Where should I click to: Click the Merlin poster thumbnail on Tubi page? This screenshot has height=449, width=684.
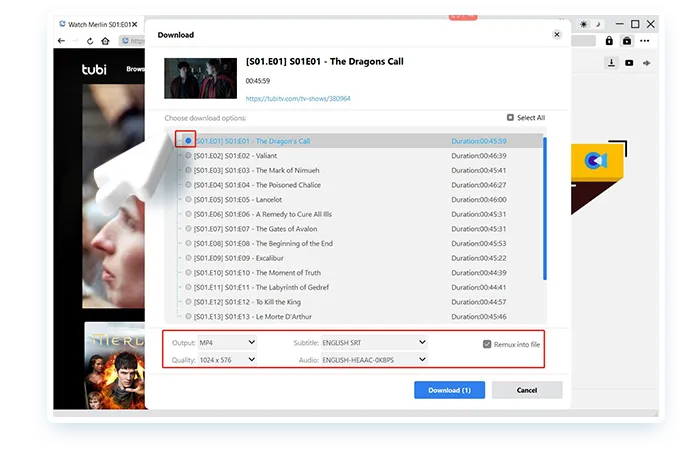coord(115,366)
